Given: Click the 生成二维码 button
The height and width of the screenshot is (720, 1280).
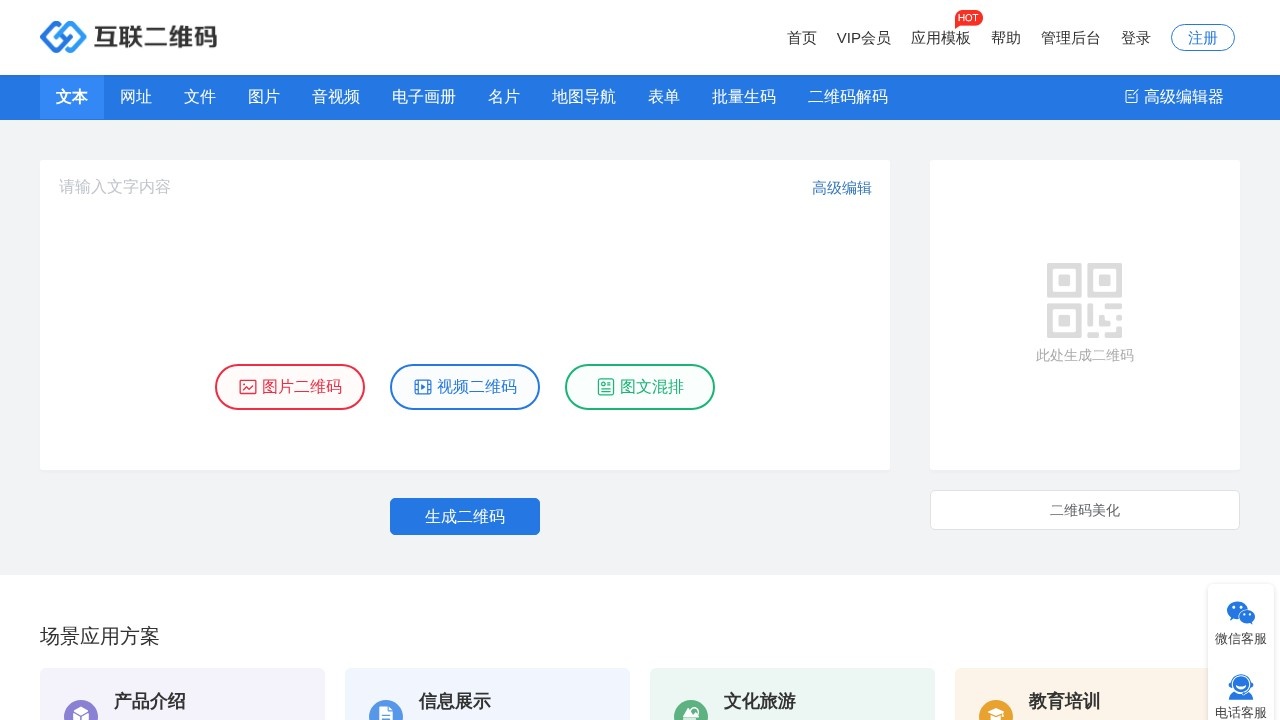Looking at the screenshot, I should 465,516.
